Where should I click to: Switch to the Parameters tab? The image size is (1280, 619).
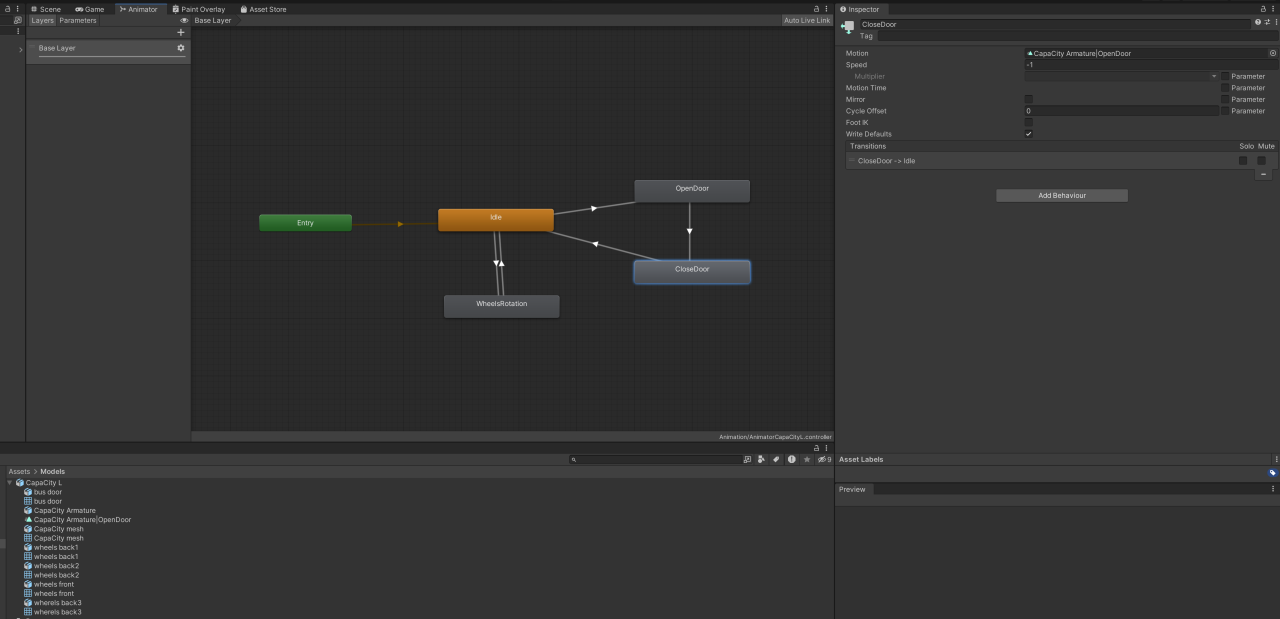[x=78, y=20]
